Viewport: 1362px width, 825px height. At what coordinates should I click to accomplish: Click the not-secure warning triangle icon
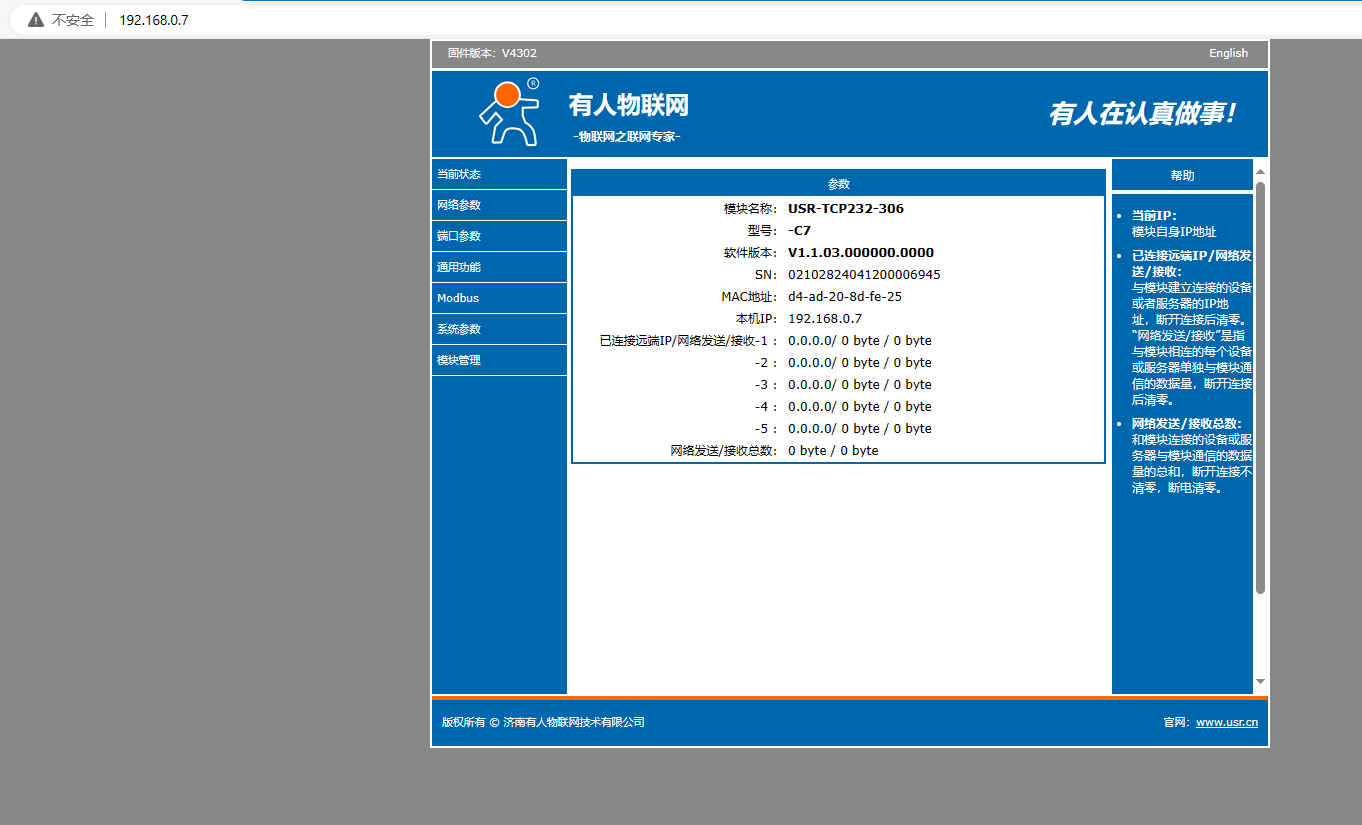coord(36,20)
